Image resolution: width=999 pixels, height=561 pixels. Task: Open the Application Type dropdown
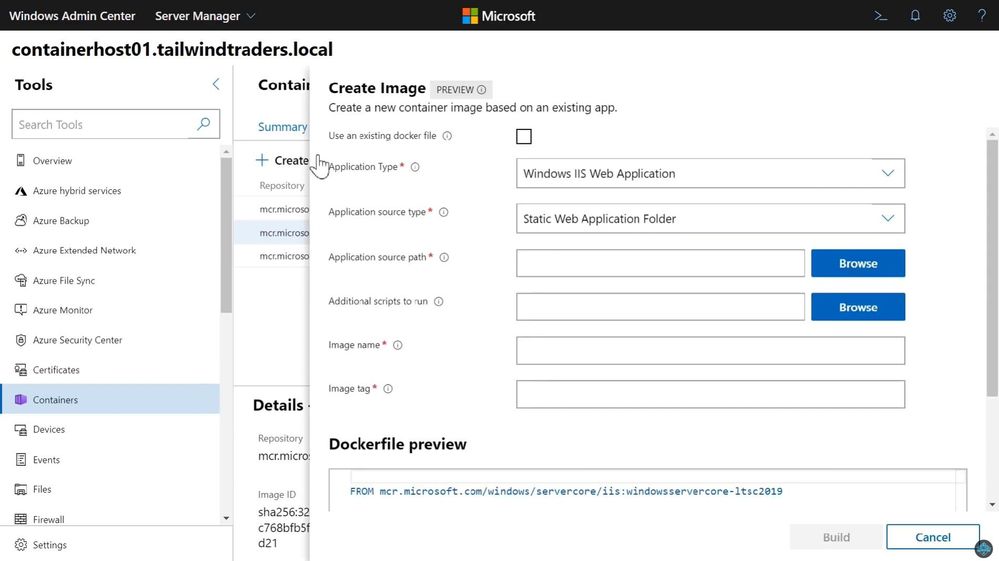[710, 173]
